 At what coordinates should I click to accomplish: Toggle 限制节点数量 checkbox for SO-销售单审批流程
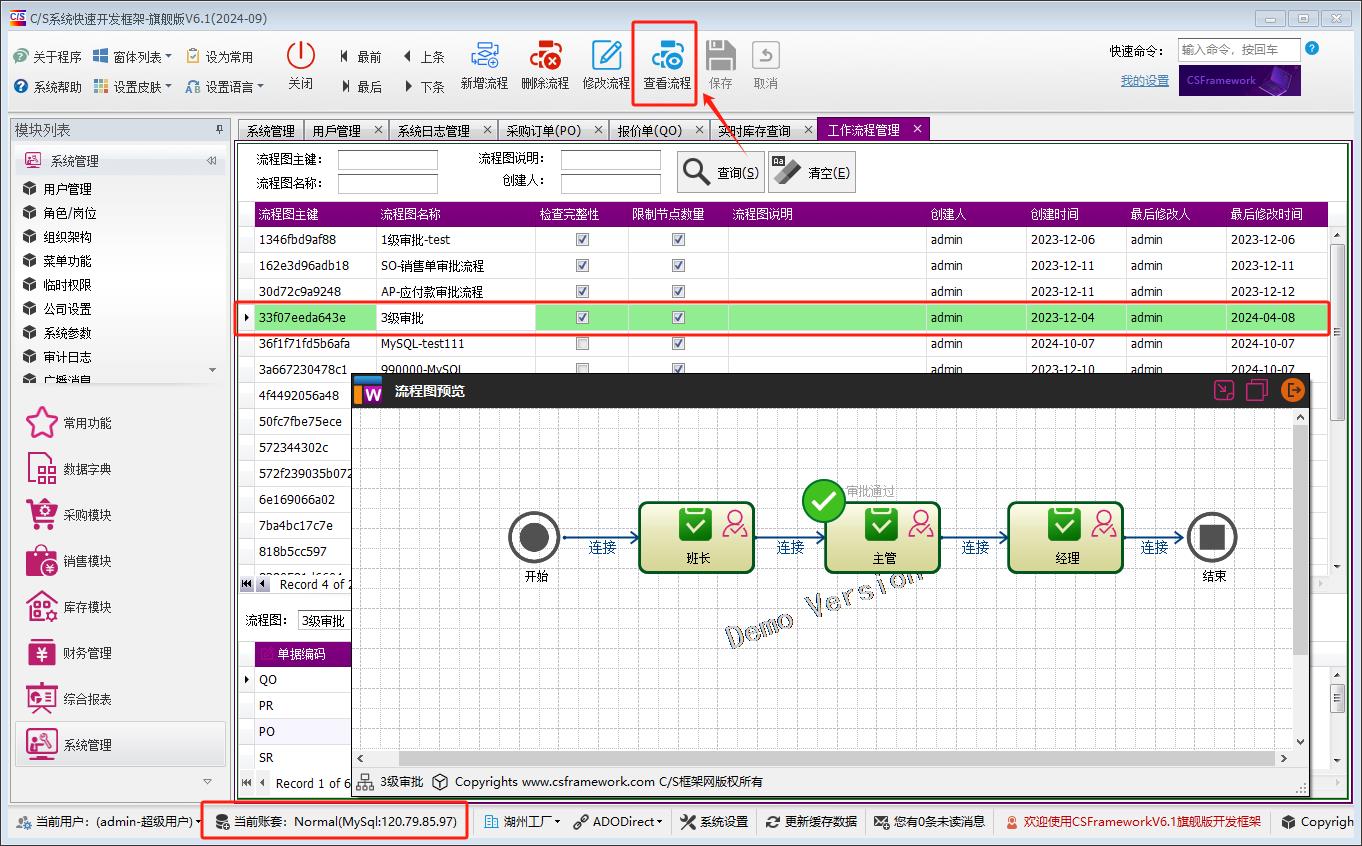(x=678, y=266)
